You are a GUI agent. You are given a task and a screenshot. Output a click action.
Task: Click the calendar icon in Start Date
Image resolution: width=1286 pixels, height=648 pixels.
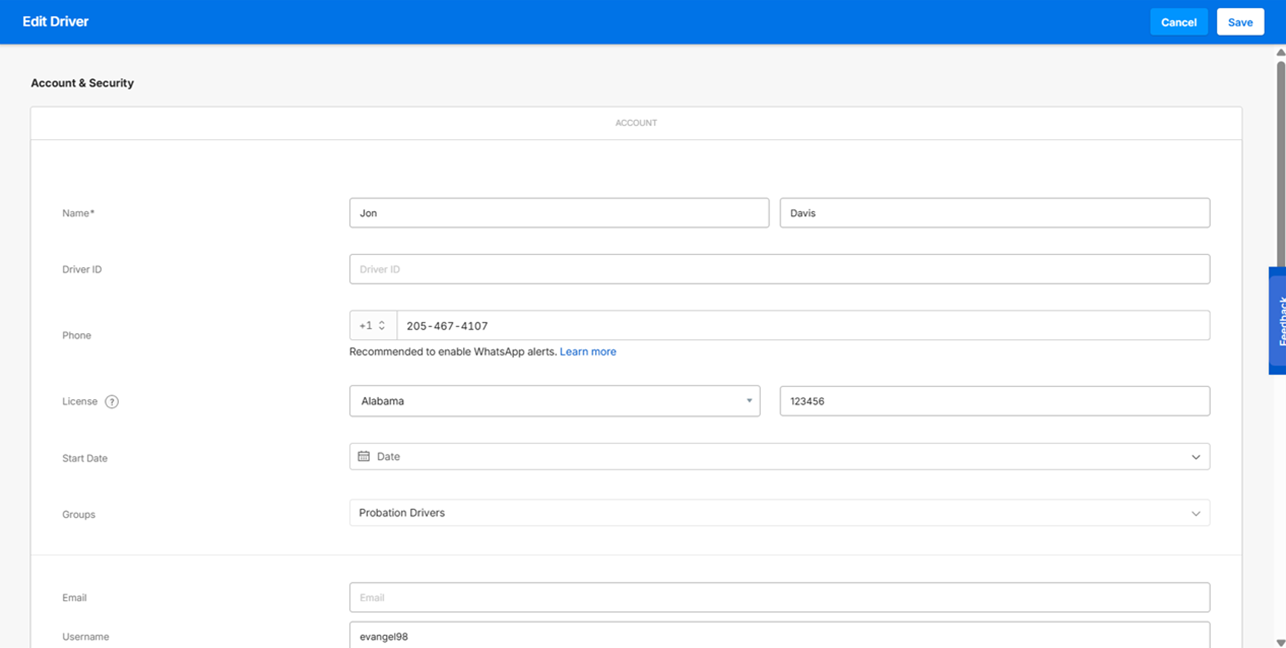364,457
